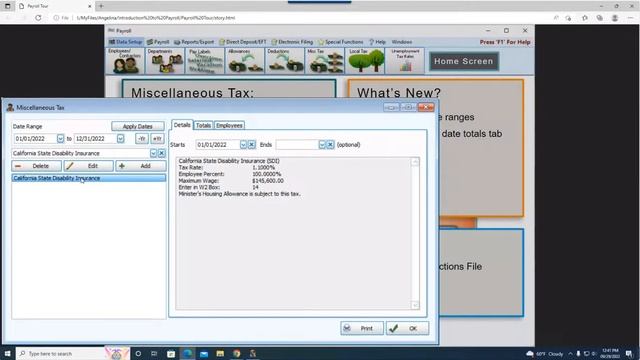Clear the Starts date with X icon
This screenshot has width=640, height=360.
click(x=251, y=144)
